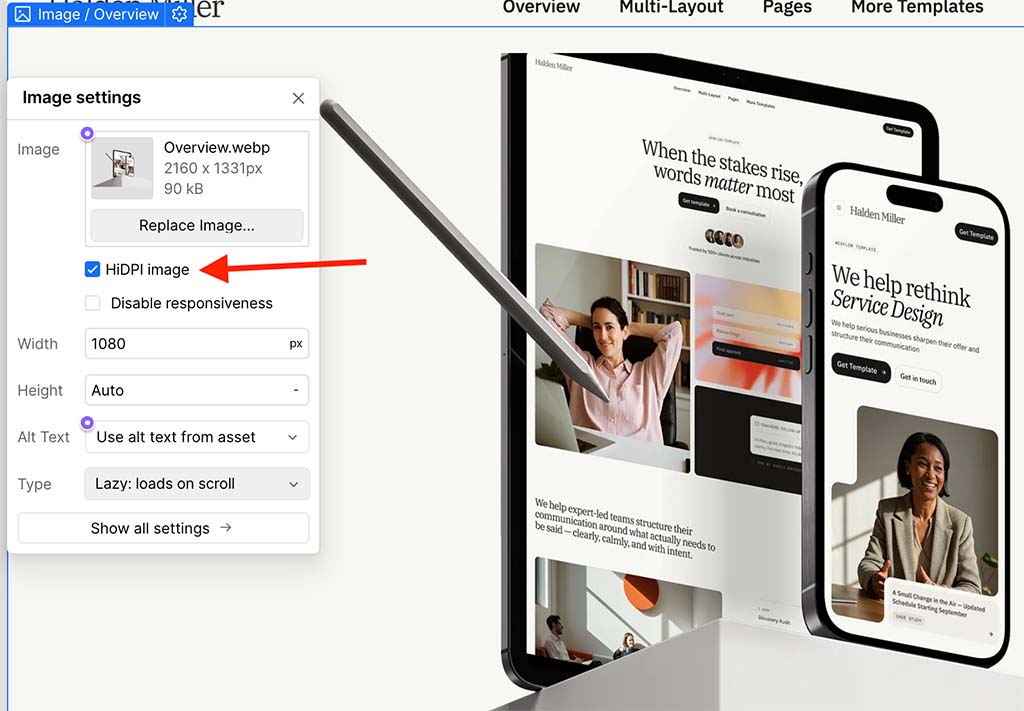Open the More Templates nav link
Viewport: 1024px width, 711px height.
[918, 7]
